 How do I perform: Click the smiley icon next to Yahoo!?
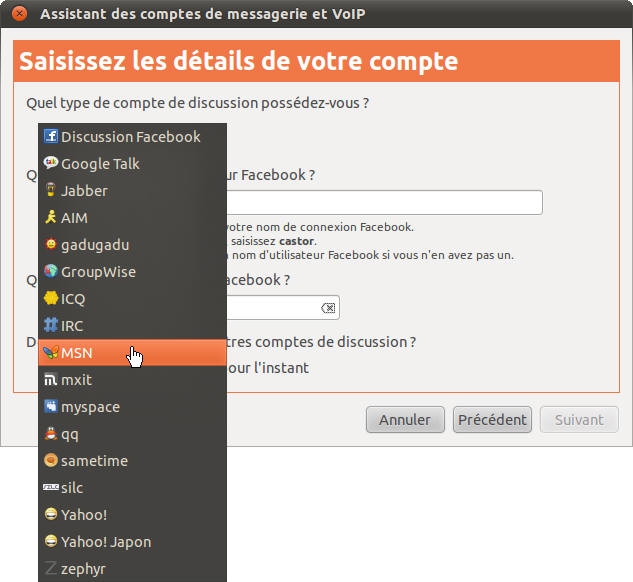point(51,514)
